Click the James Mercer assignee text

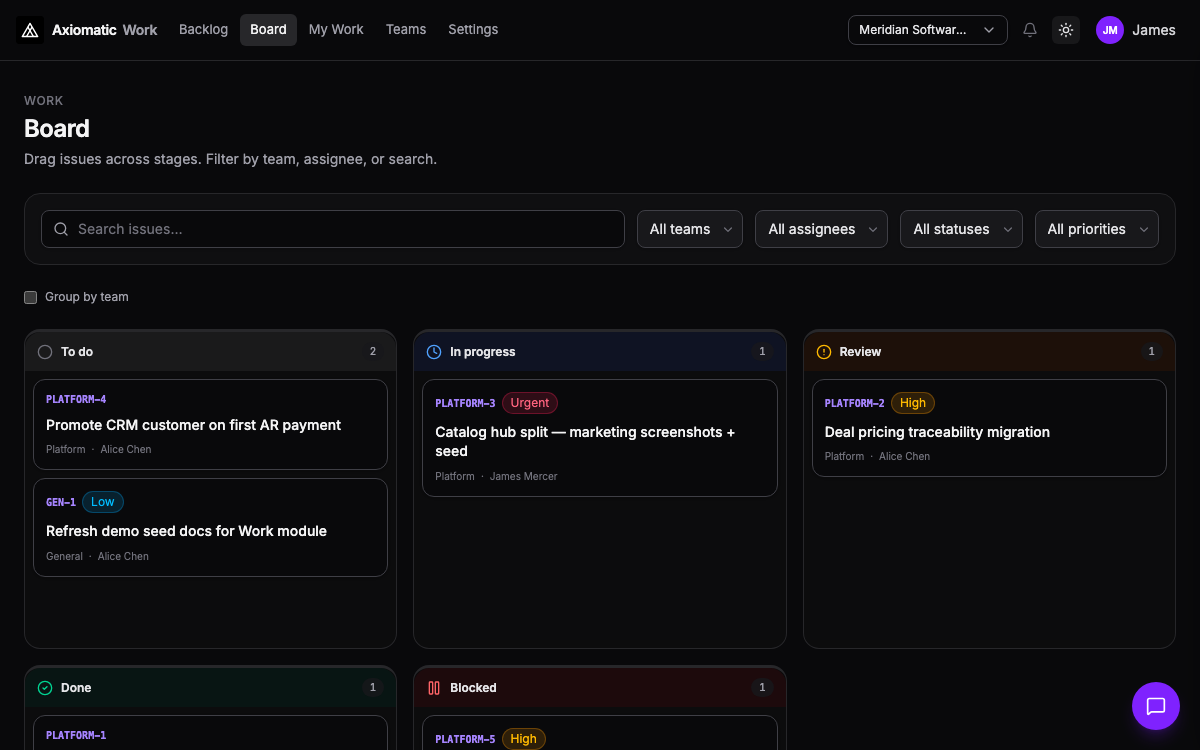(x=524, y=476)
